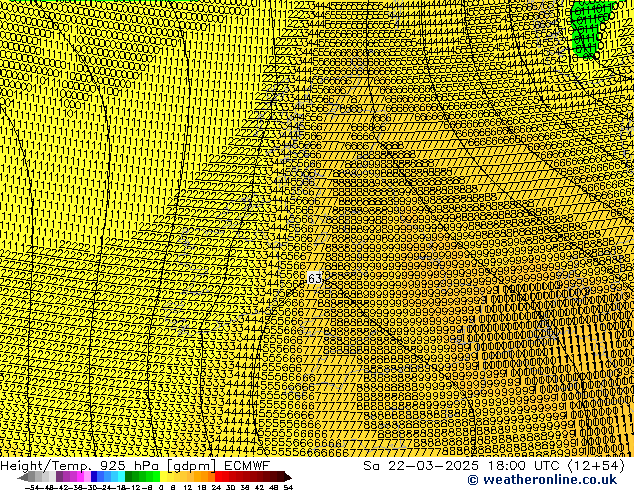Click the 63 contour height label

point(315,279)
